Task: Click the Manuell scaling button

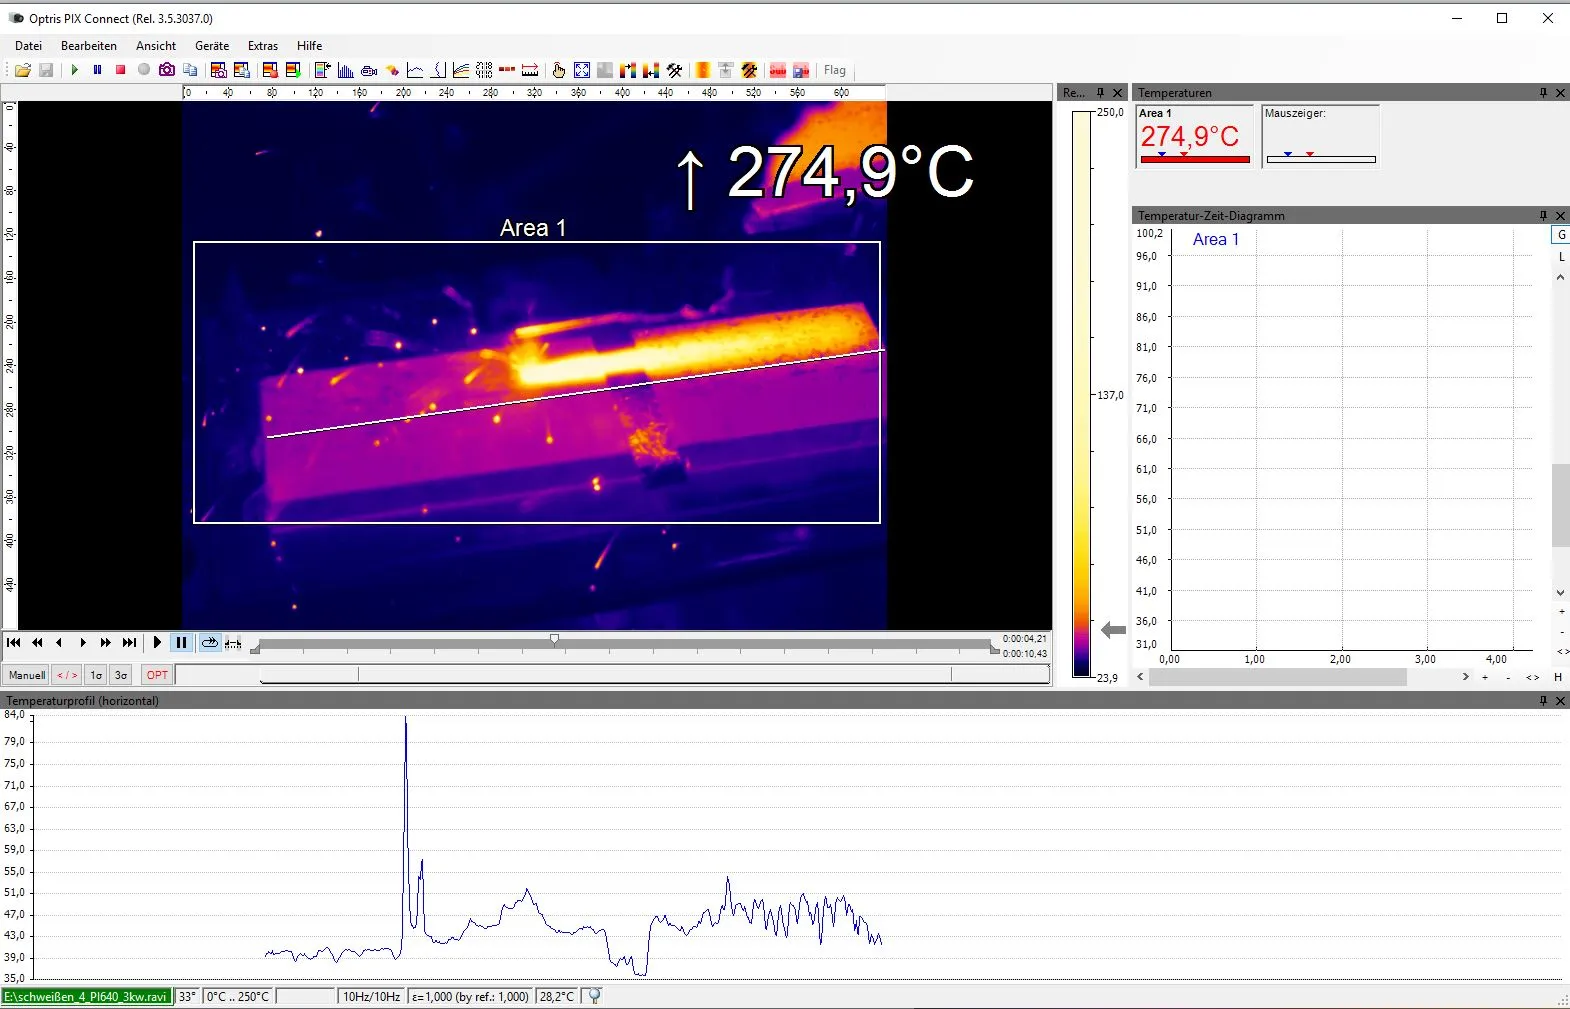Action: click(27, 675)
